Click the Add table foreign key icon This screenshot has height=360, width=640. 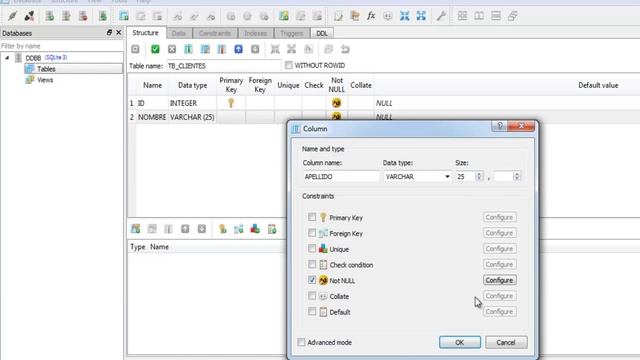(239, 229)
